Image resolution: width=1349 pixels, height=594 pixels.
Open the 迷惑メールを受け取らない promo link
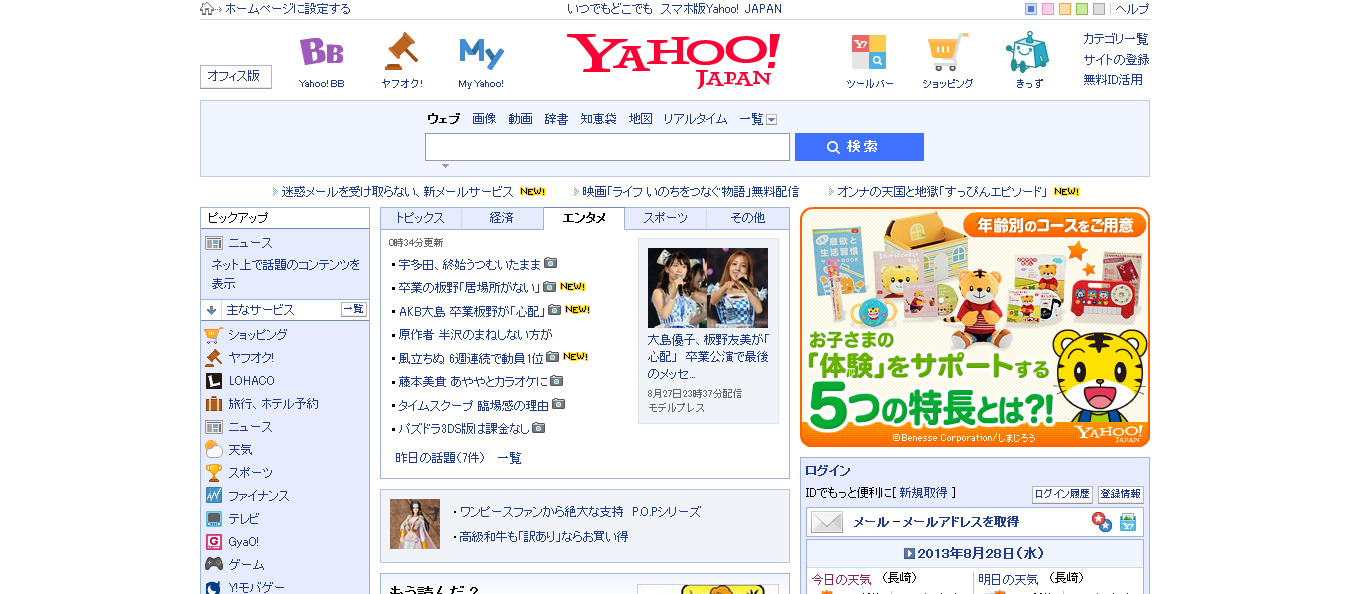(x=397, y=191)
